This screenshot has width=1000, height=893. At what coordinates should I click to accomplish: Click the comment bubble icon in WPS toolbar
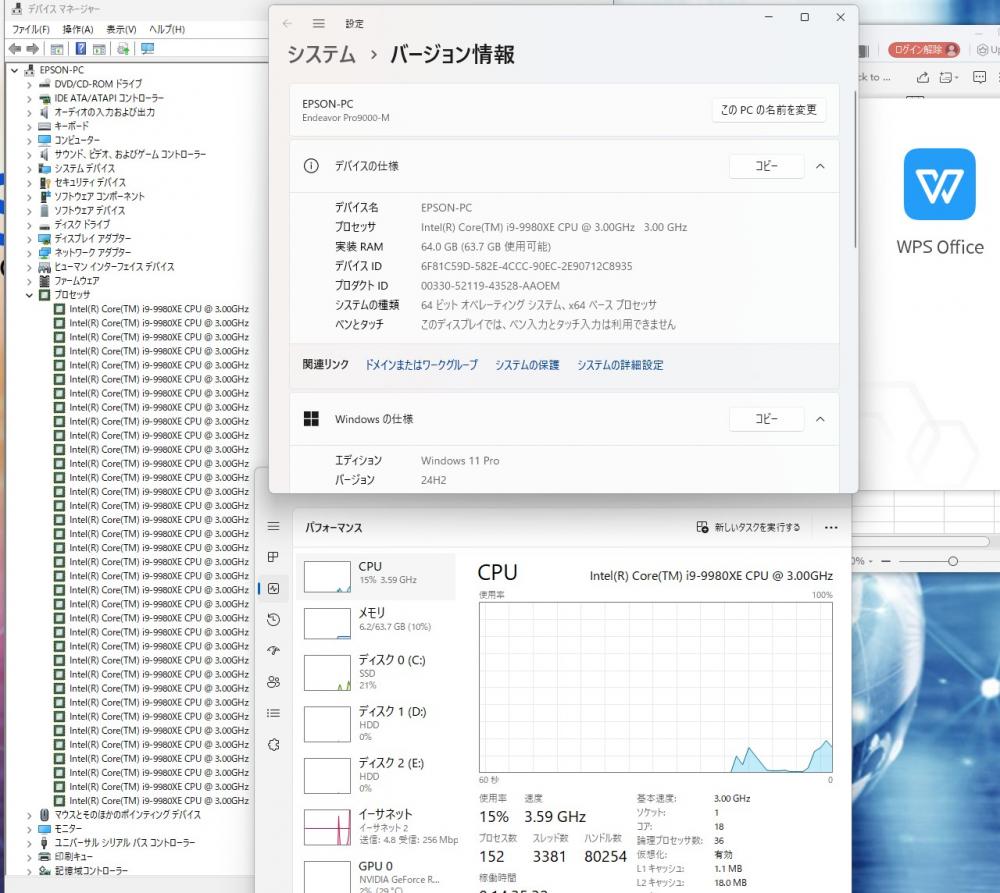(980, 77)
